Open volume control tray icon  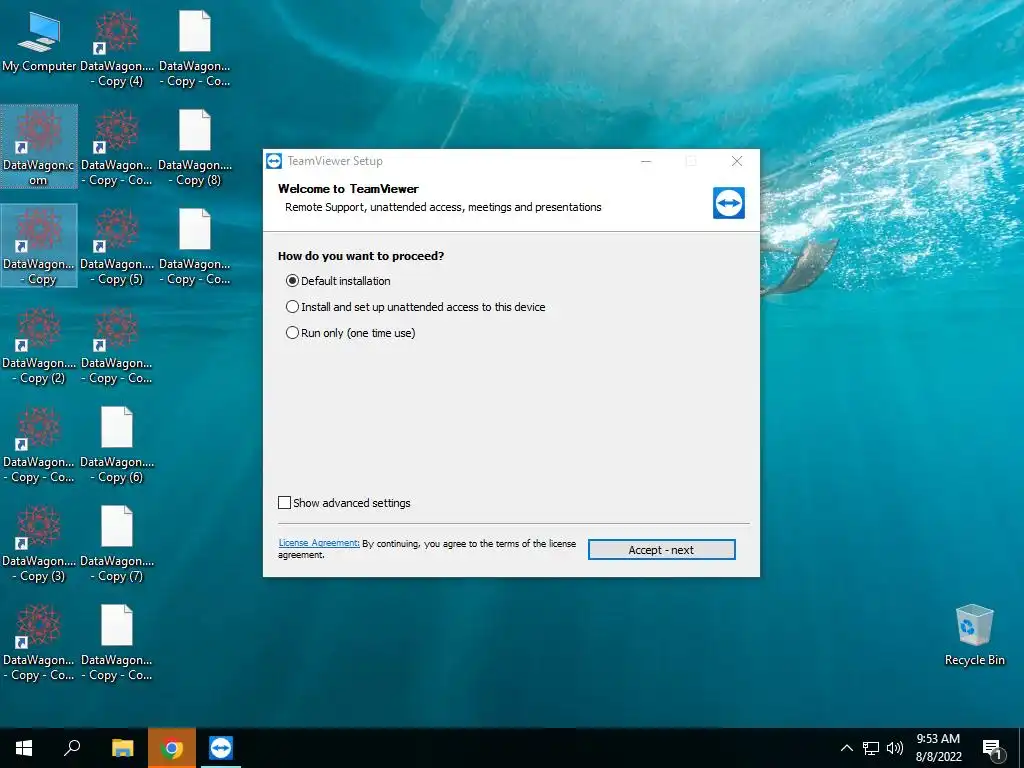pos(895,748)
